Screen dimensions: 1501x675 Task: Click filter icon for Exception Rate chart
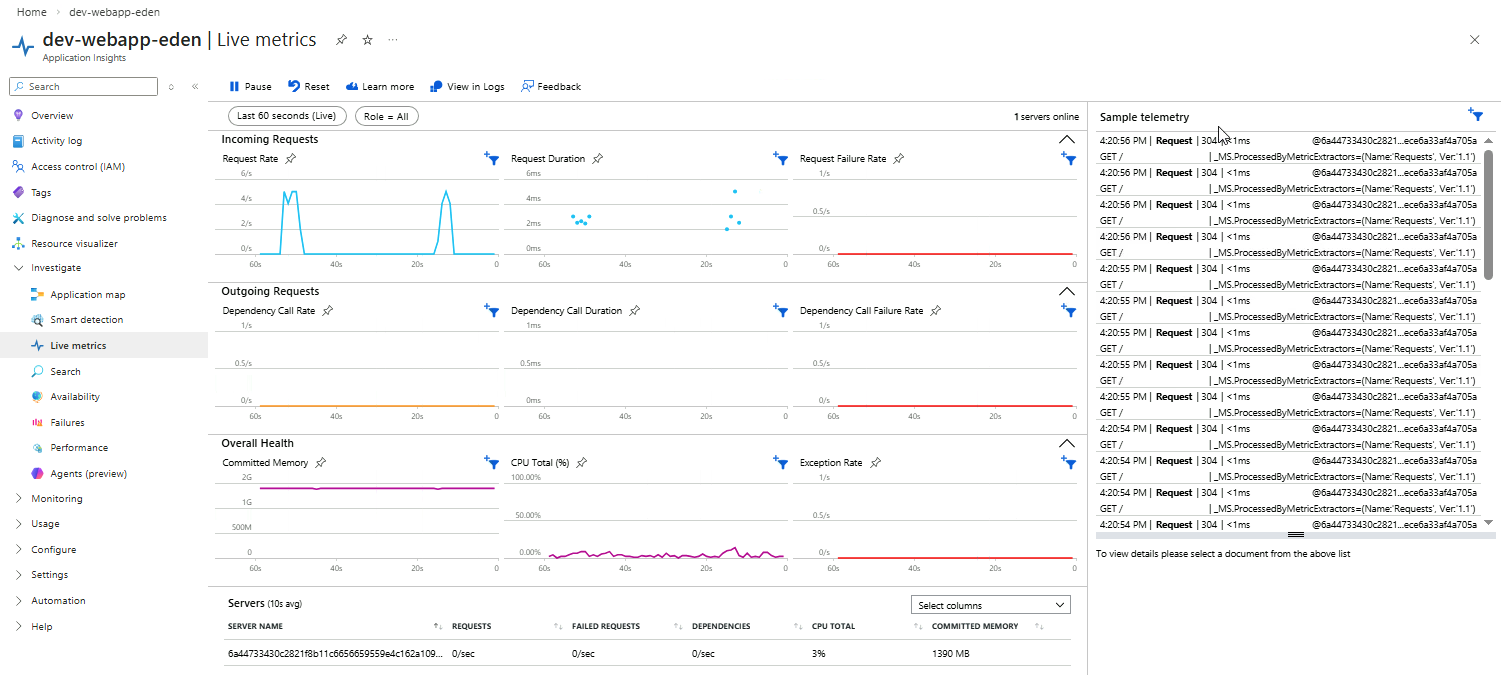1069,463
